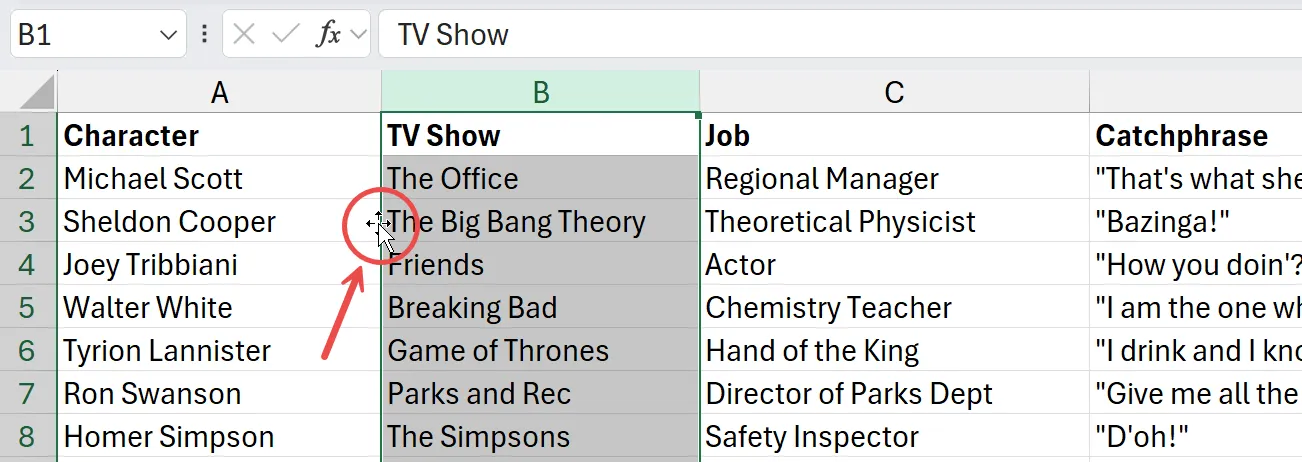This screenshot has width=1302, height=462.
Task: Click the three-dot handle beside Name Box
Action: click(x=205, y=35)
